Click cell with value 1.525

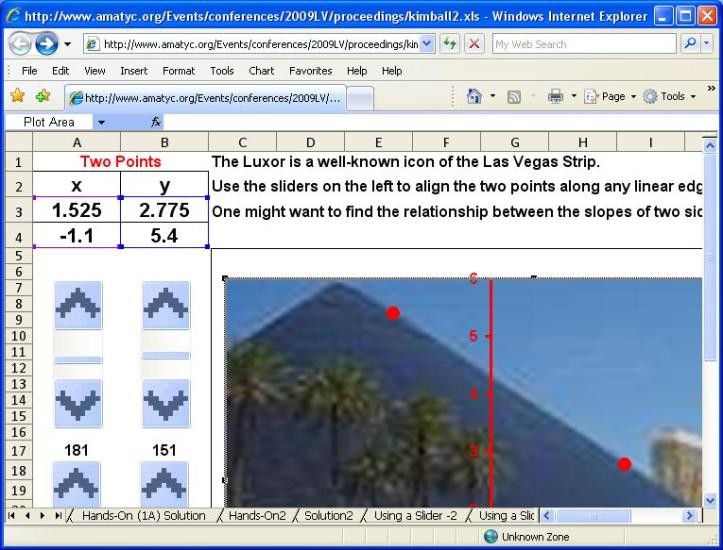[x=77, y=210]
